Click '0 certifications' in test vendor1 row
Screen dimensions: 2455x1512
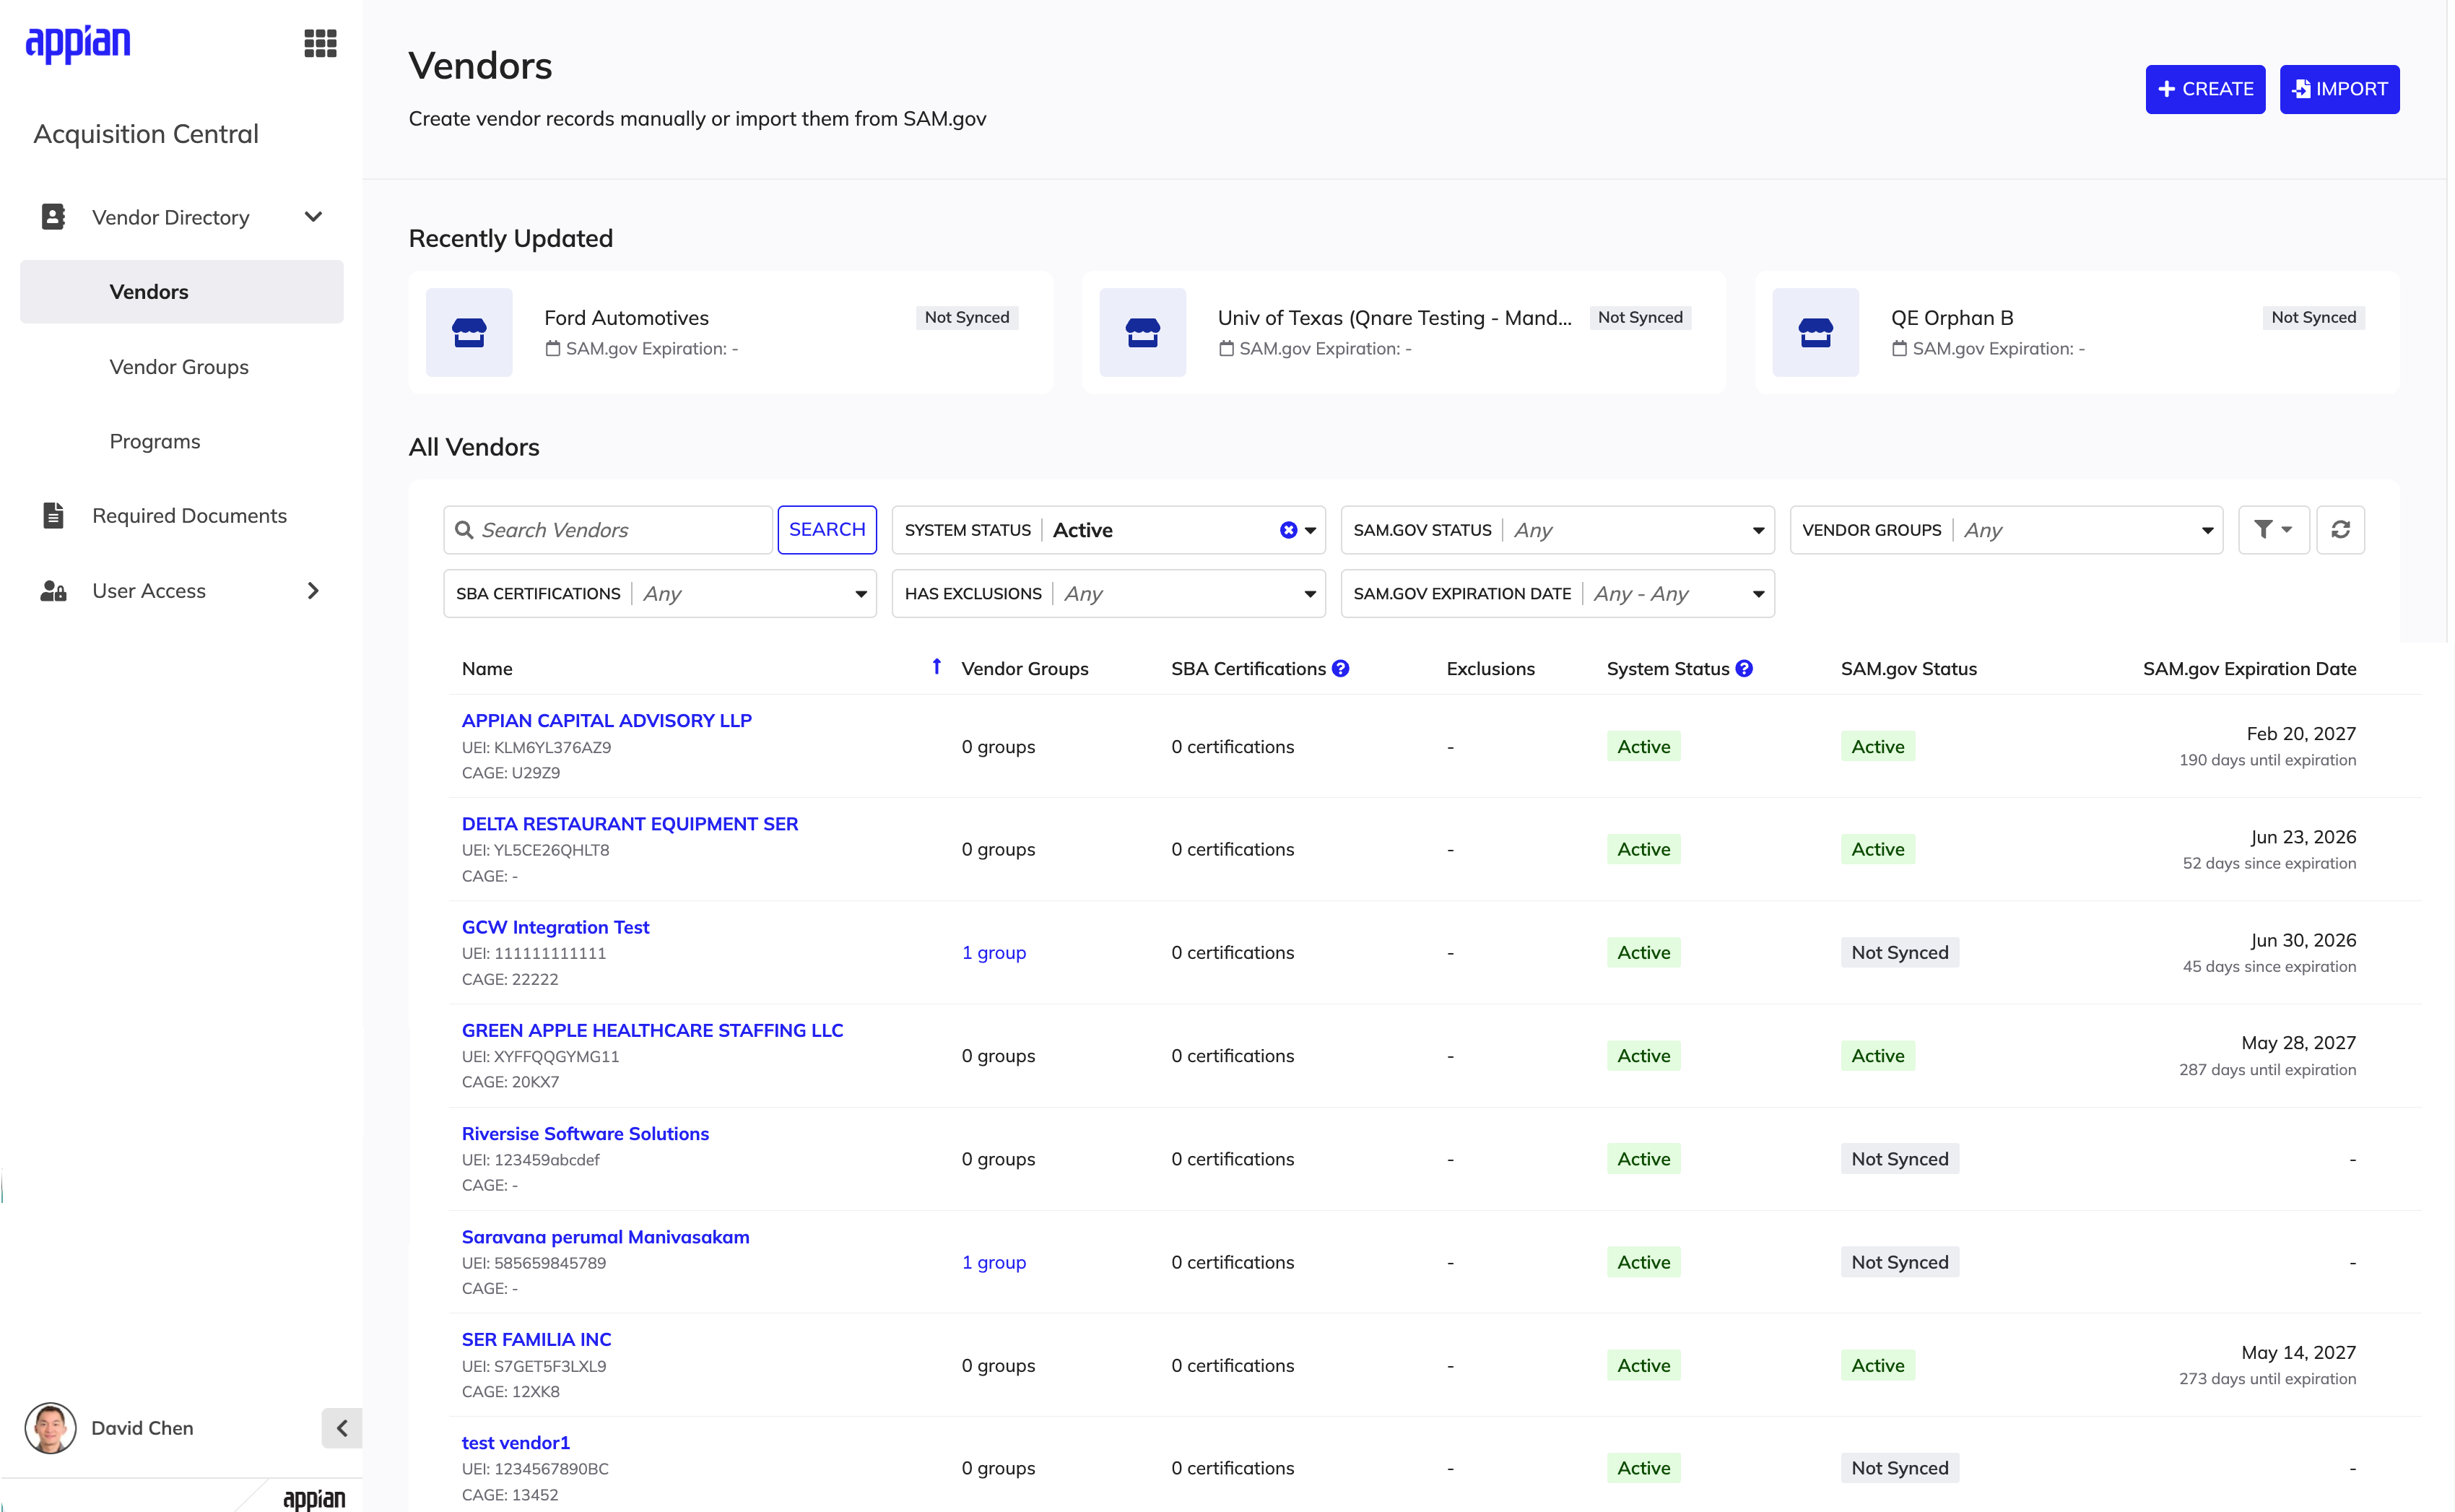point(1232,1468)
